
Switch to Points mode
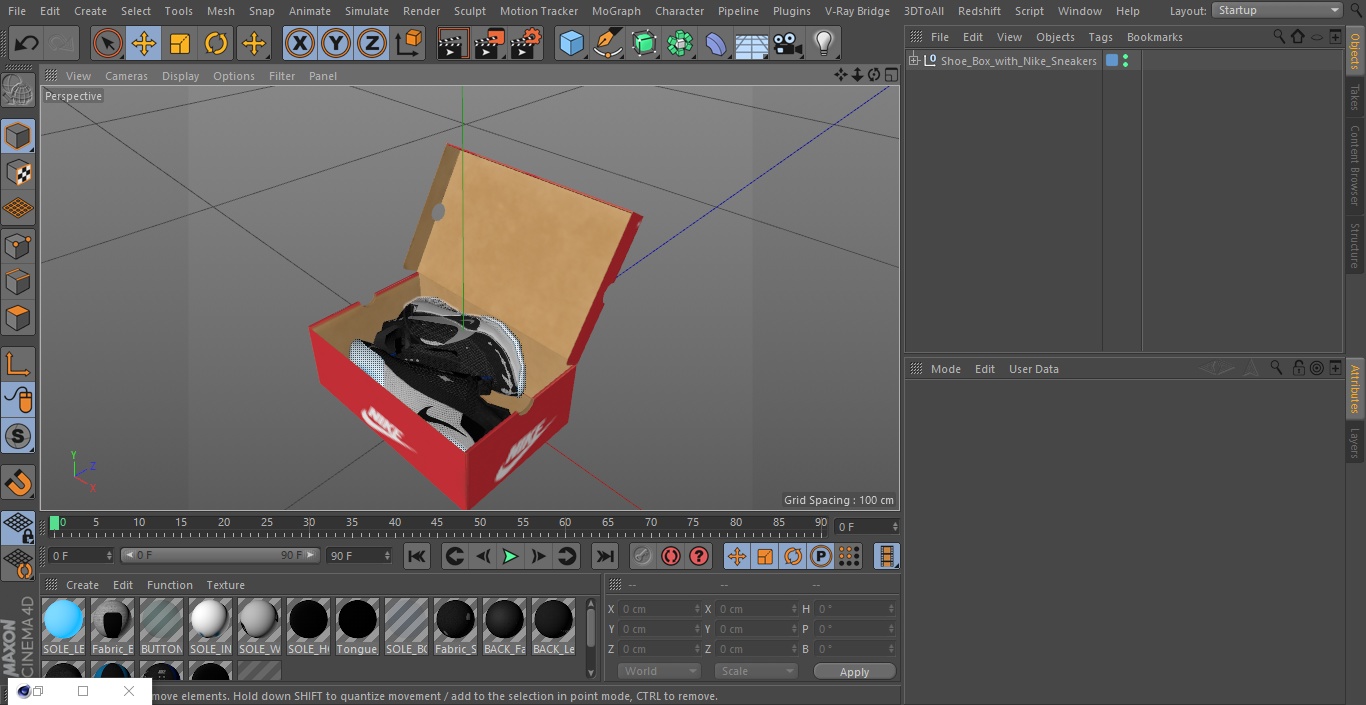pos(18,245)
